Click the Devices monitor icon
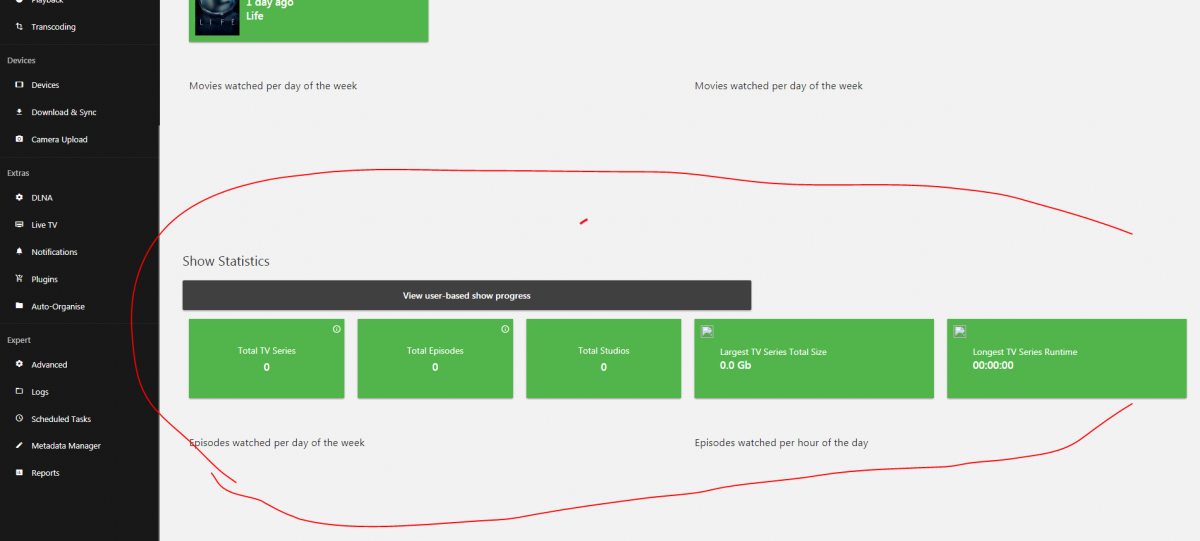The height and width of the screenshot is (541, 1200). 19,85
